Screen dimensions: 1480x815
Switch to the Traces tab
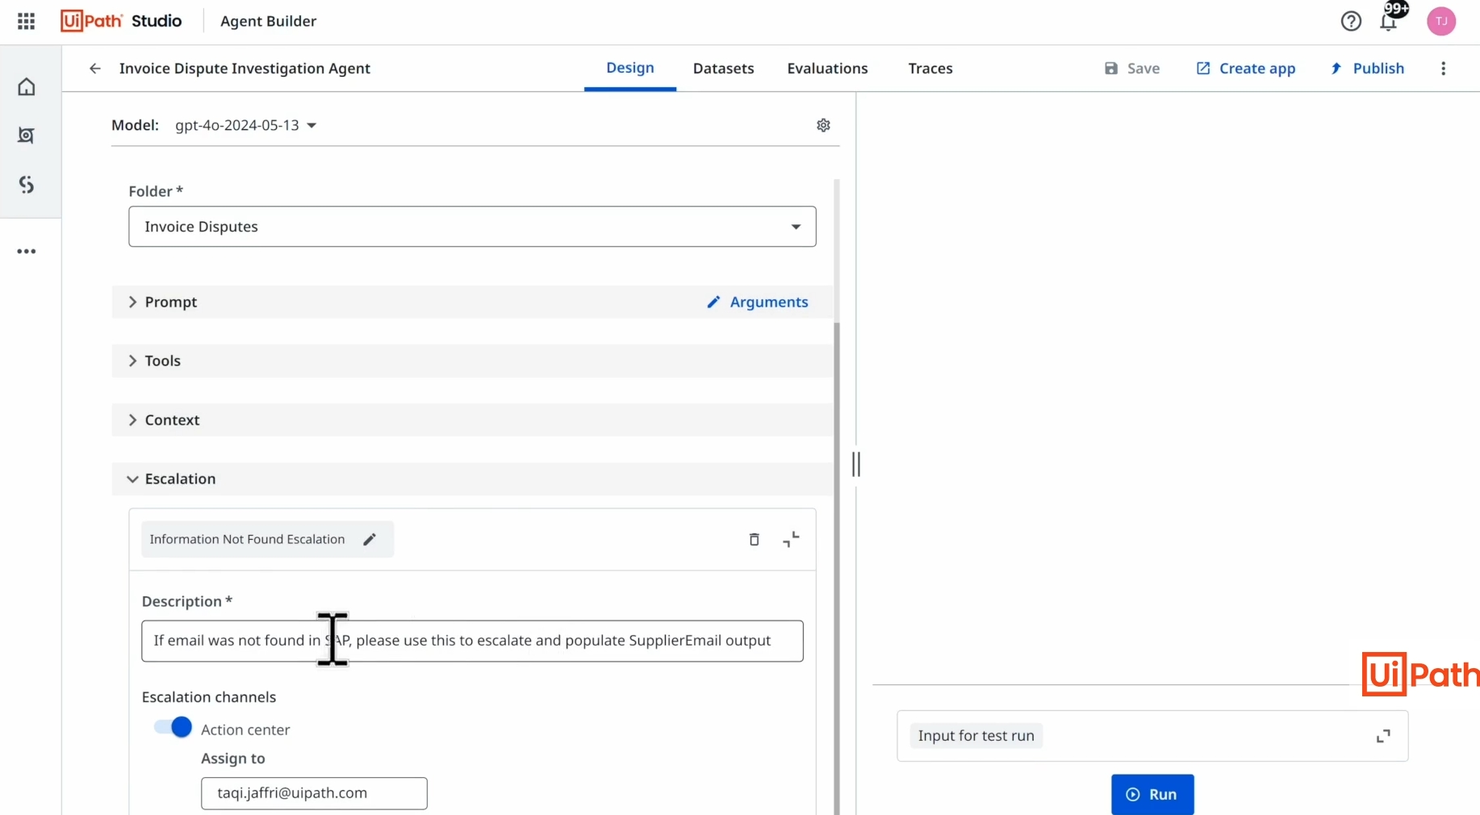tap(930, 68)
